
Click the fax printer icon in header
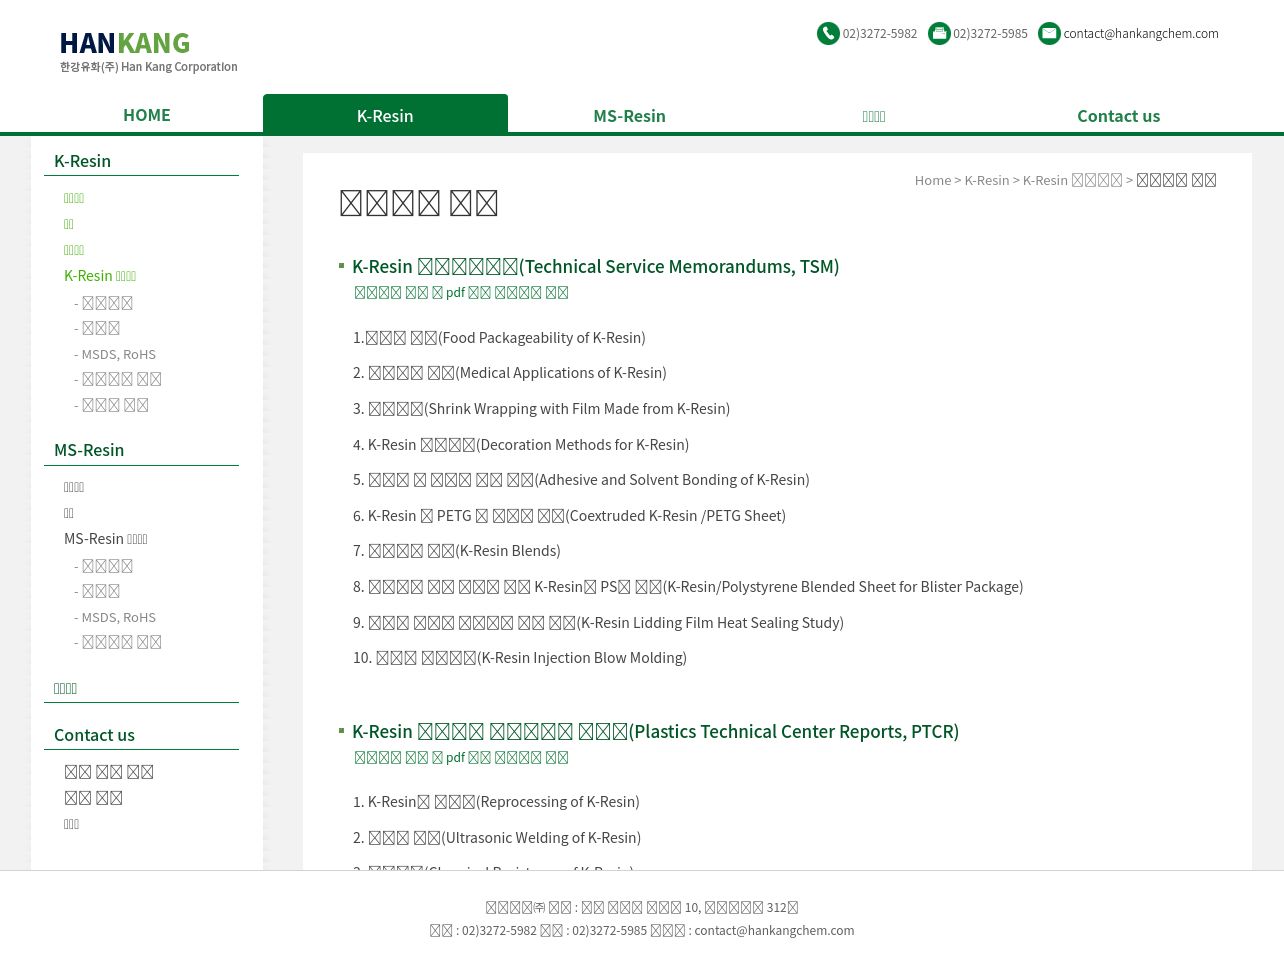pos(939,34)
